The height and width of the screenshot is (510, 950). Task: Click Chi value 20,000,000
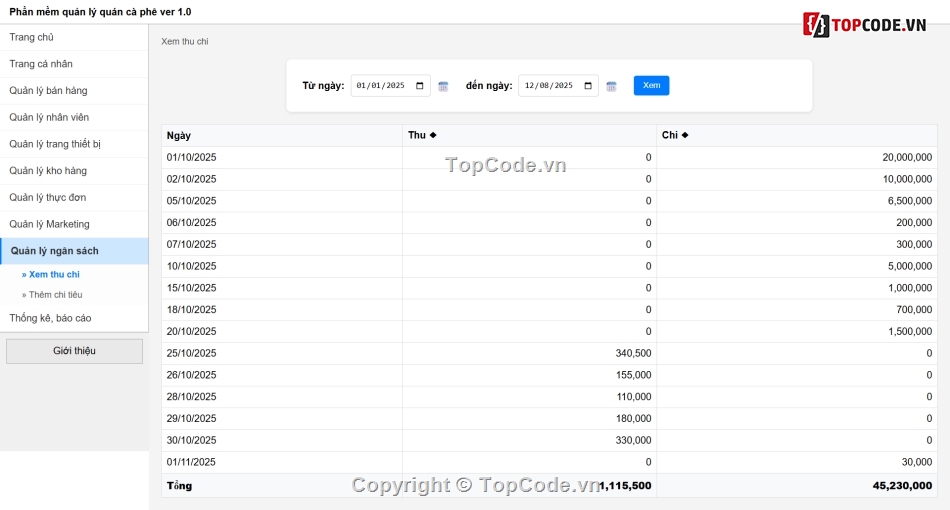[907, 157]
